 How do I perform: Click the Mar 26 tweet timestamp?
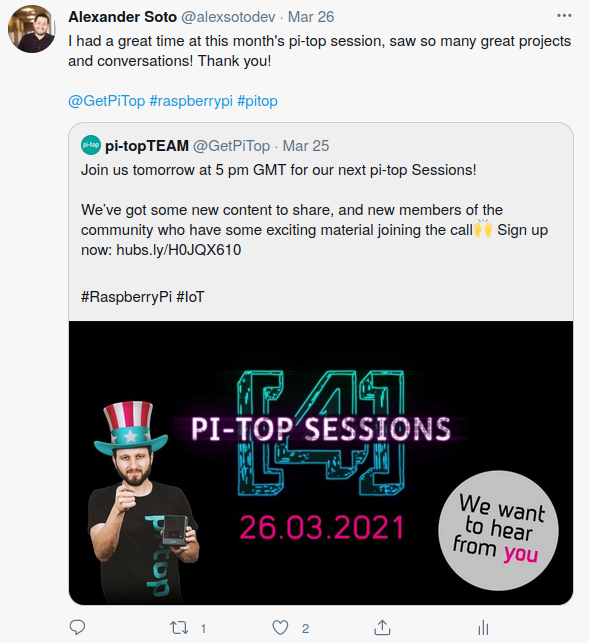tap(311, 17)
